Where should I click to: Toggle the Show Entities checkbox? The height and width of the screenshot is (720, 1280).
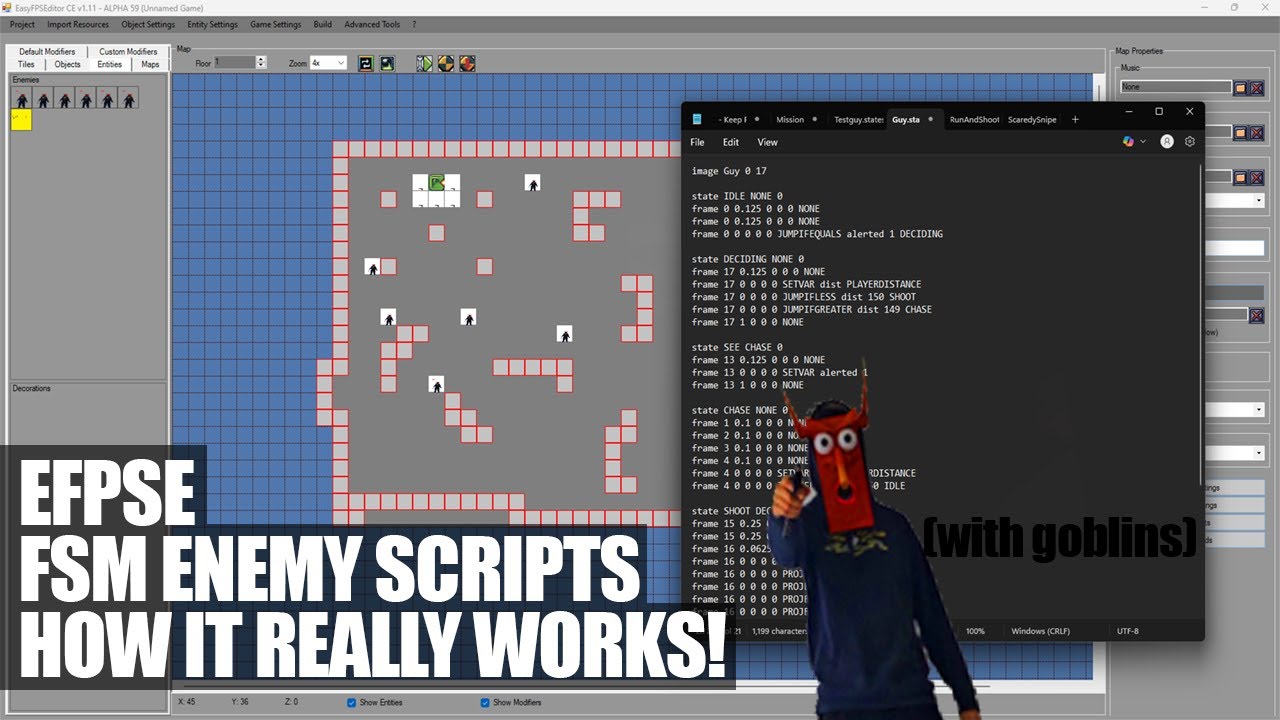(x=351, y=702)
